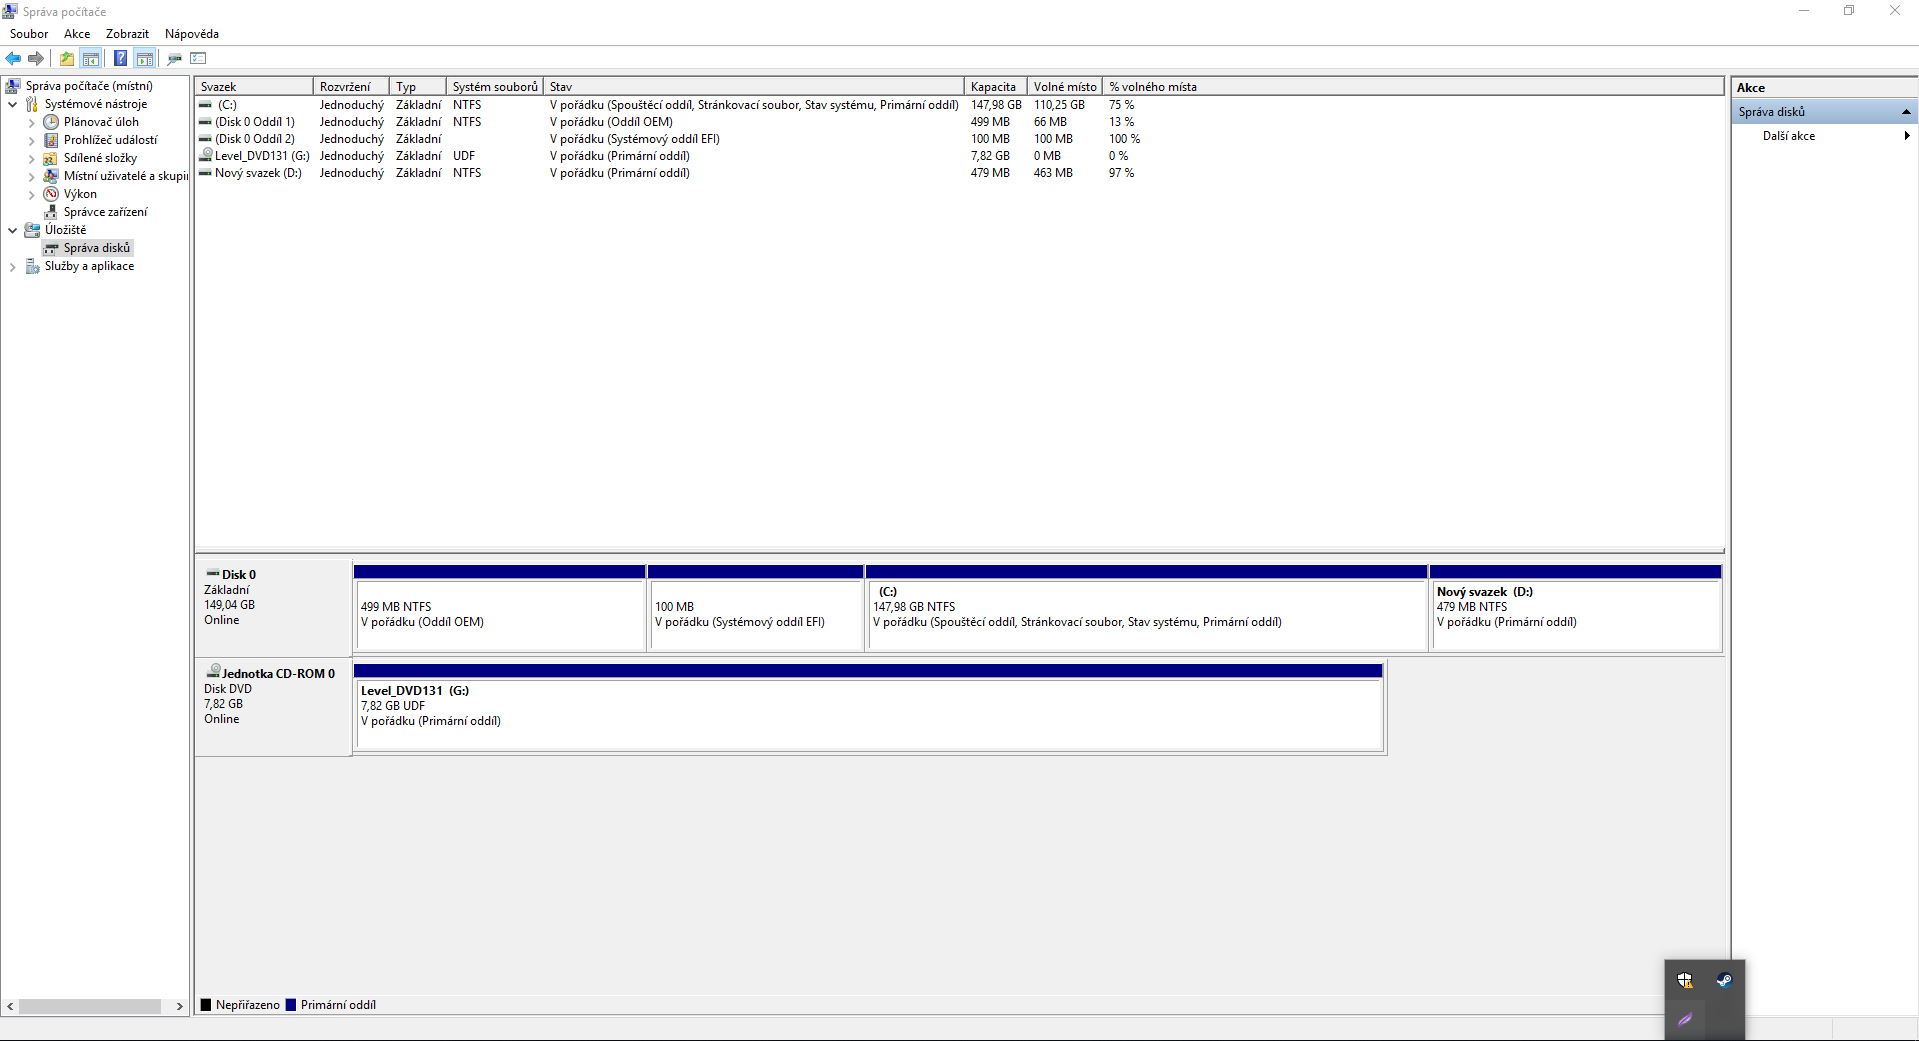This screenshot has height=1041, width=1919.
Task: Click the checklist settings toolbar icon
Action: (x=198, y=58)
